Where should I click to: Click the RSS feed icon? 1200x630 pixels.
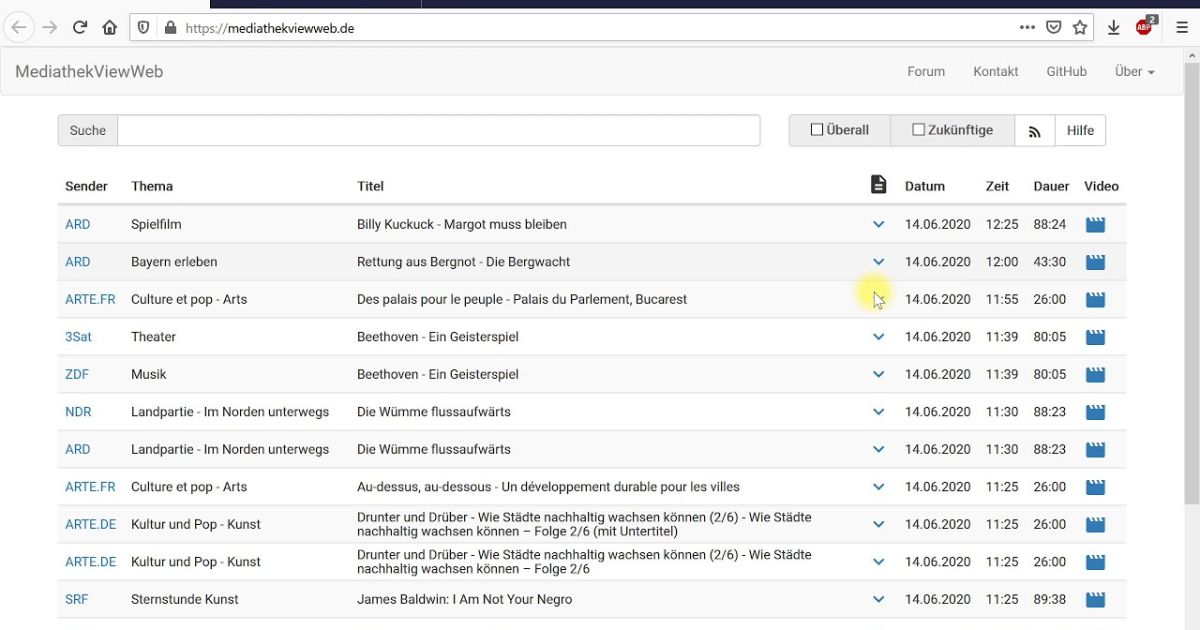[1034, 130]
